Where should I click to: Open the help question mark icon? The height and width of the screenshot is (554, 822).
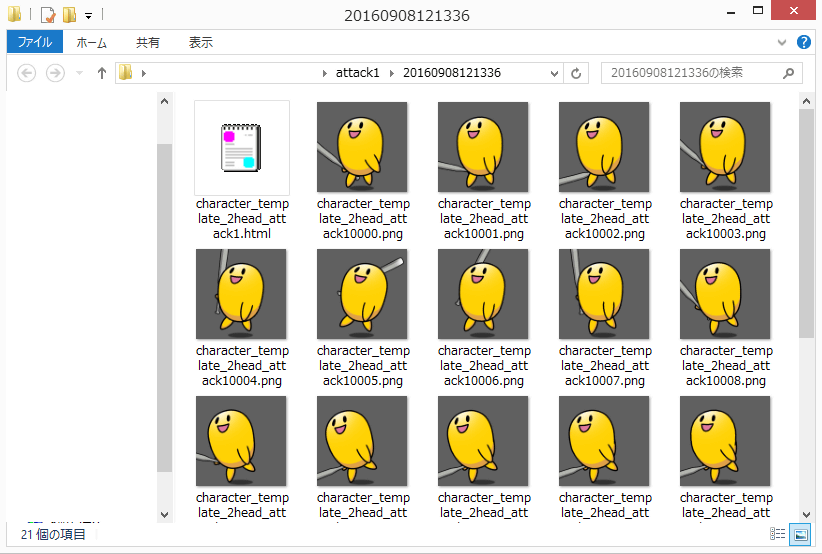click(804, 42)
